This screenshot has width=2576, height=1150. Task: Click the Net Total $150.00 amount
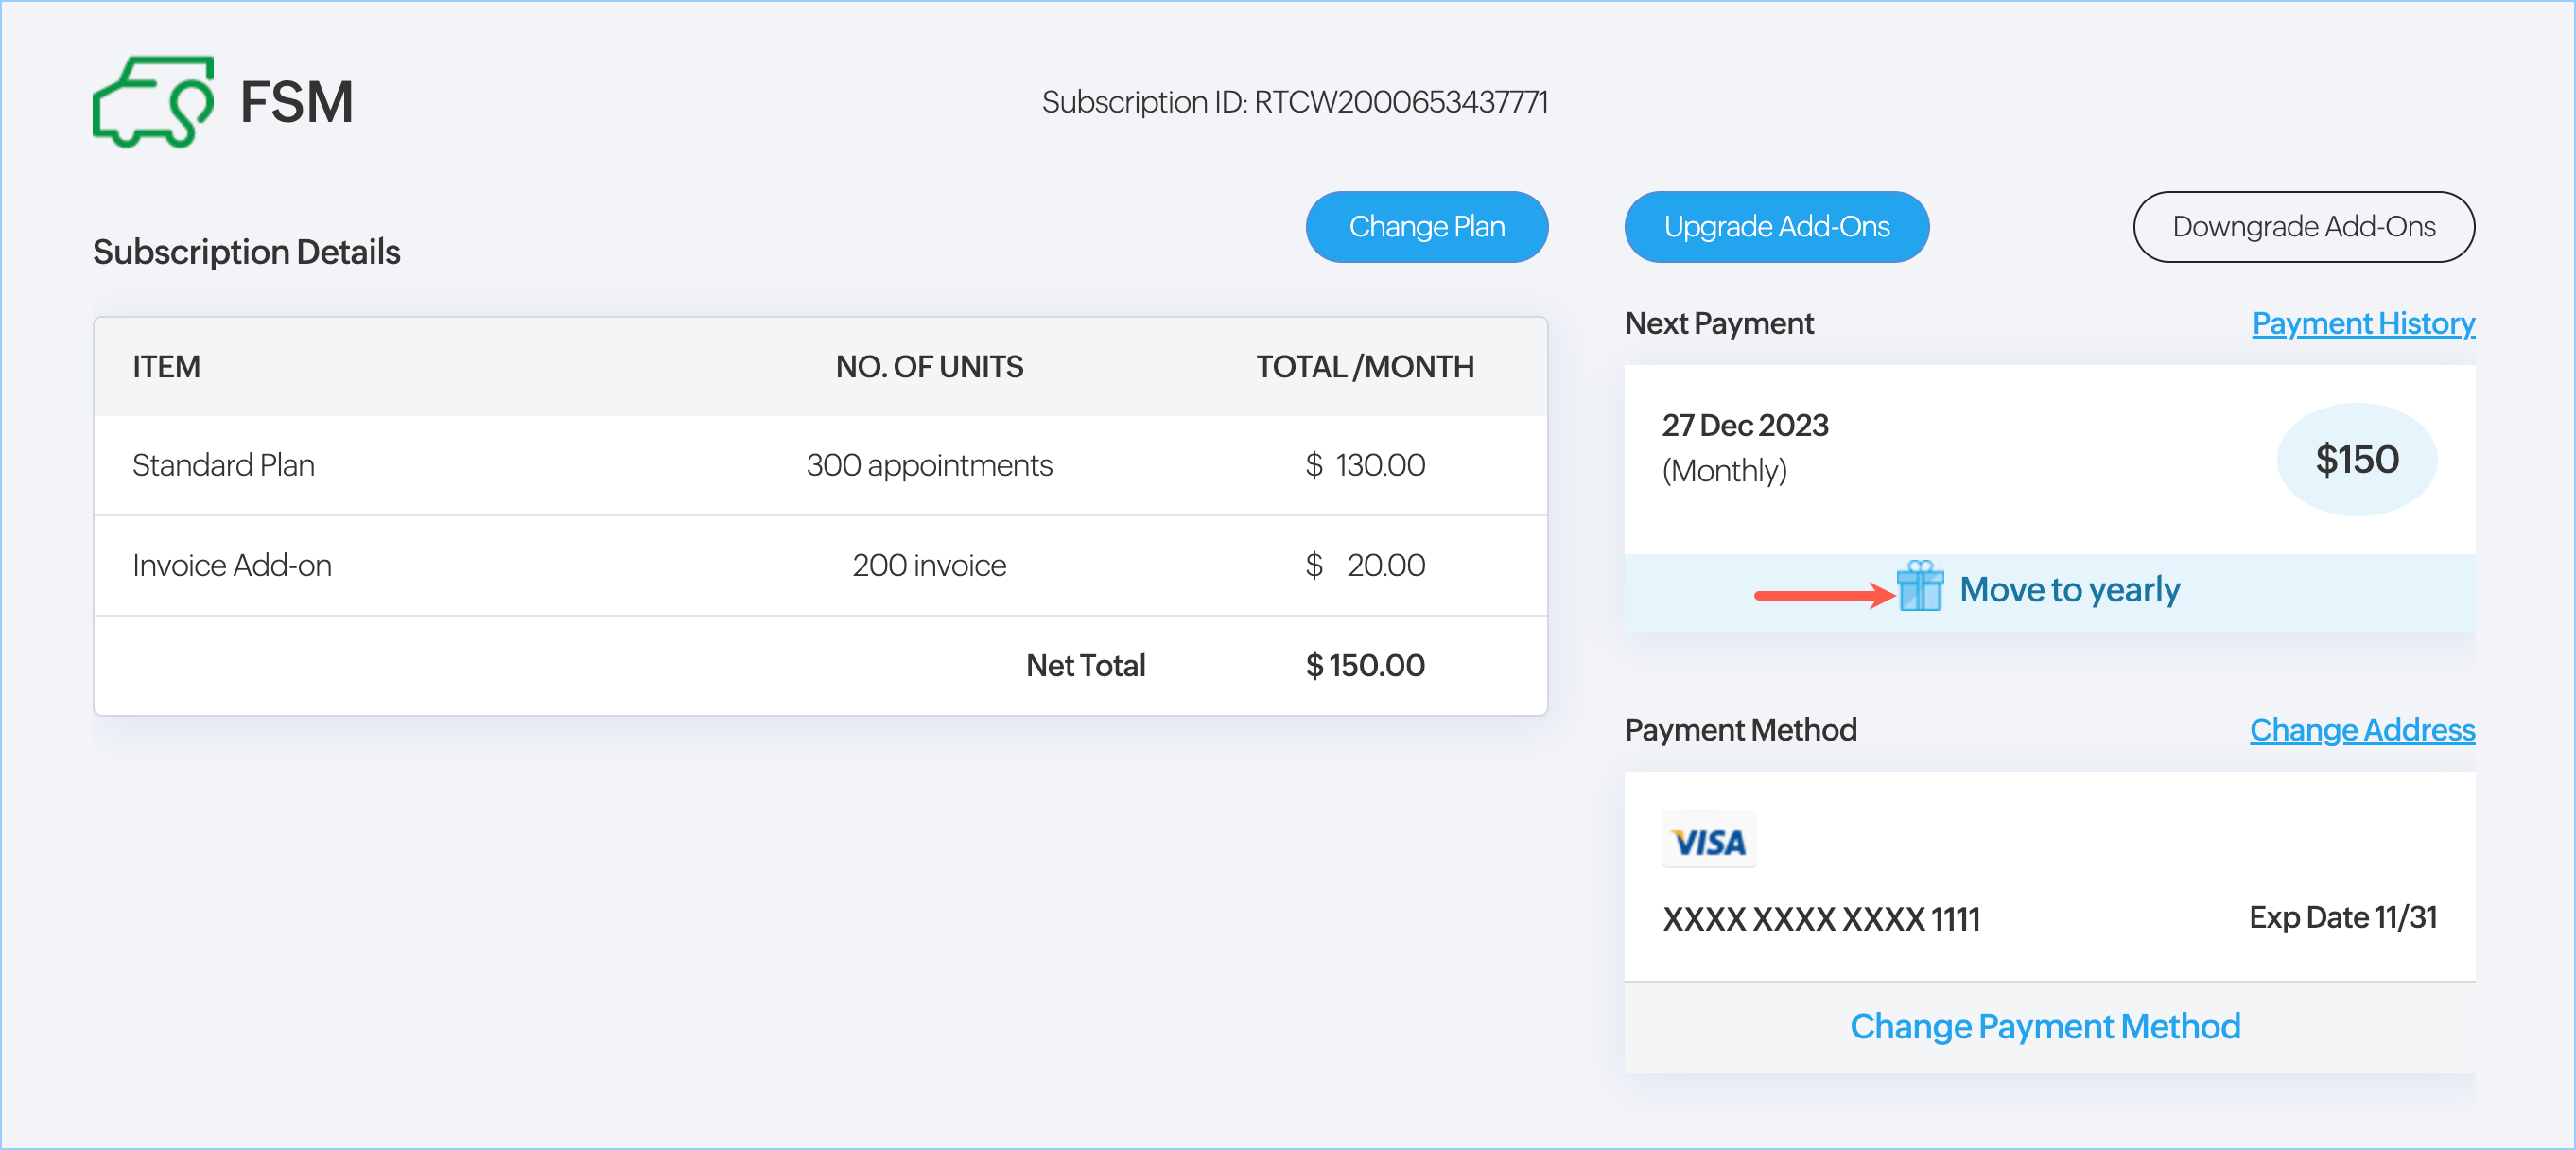[1364, 665]
